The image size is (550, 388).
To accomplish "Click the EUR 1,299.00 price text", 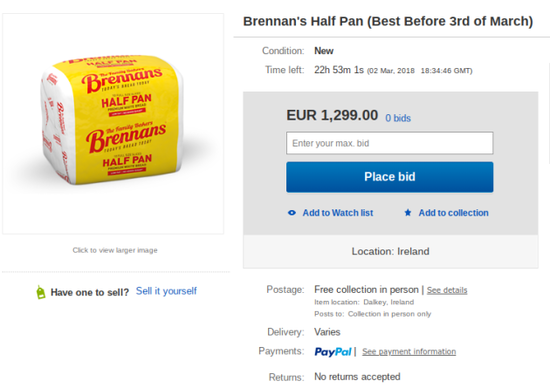I will click(x=332, y=115).
